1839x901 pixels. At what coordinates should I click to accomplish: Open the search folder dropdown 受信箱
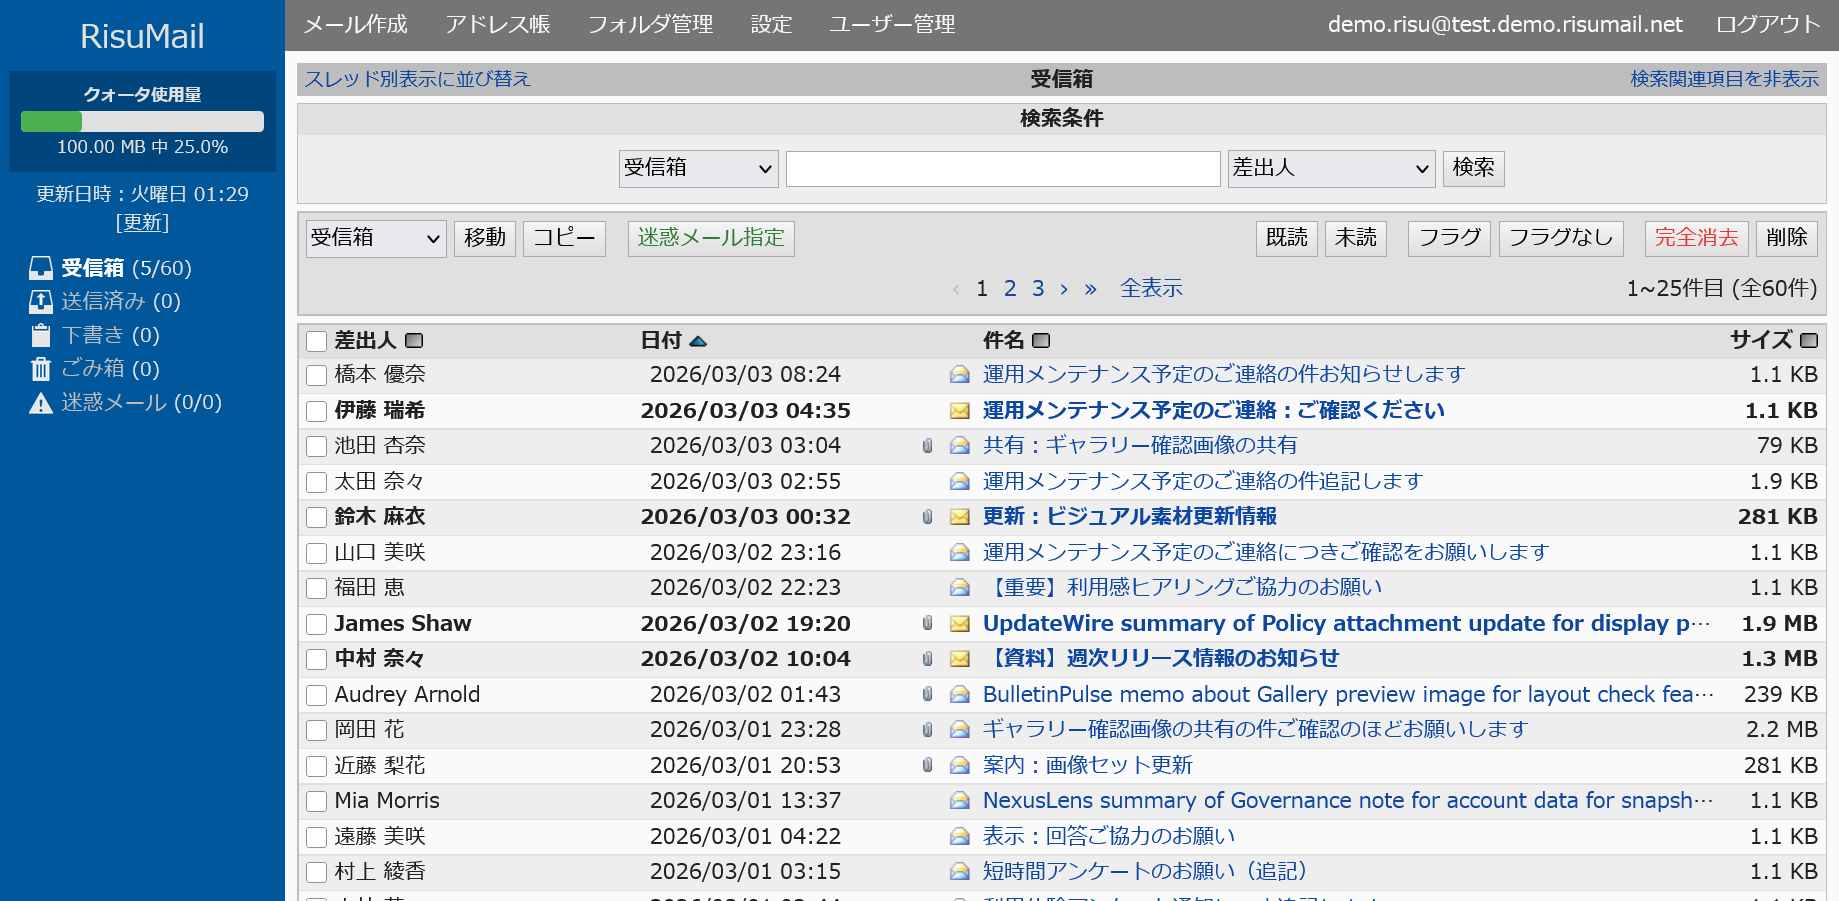click(x=698, y=169)
